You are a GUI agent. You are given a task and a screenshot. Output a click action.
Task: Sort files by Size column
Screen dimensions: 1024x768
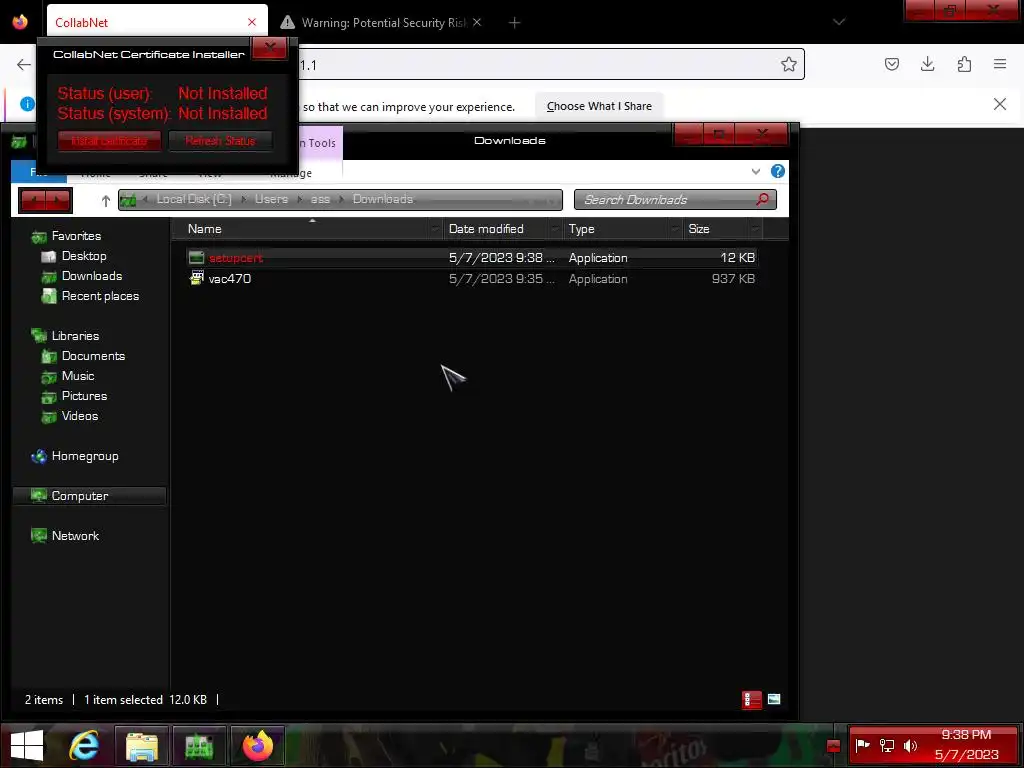pyautogui.click(x=699, y=229)
